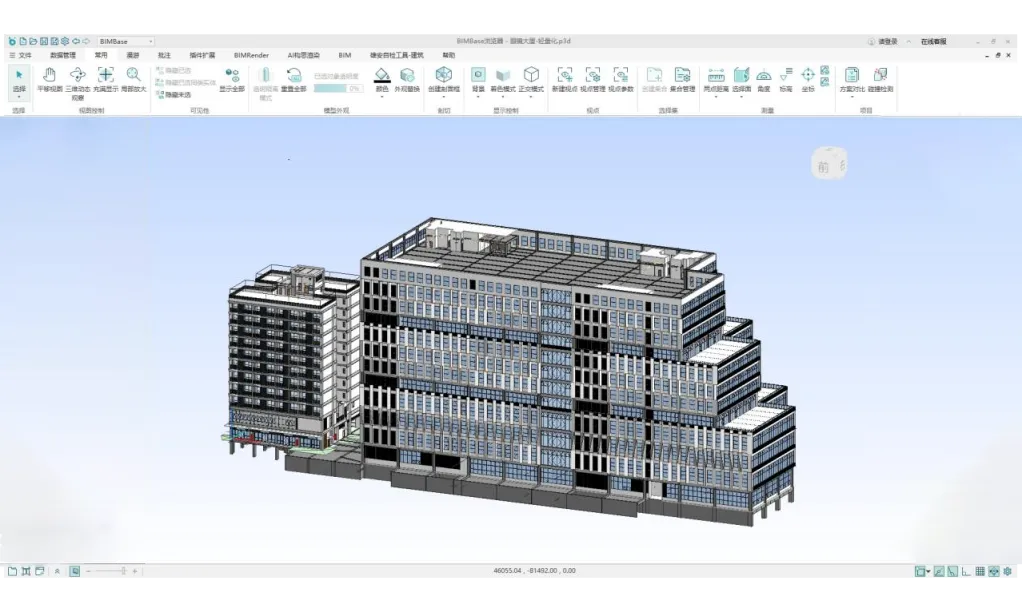Open the 数据管理 ribbon tab

pyautogui.click(x=62, y=56)
